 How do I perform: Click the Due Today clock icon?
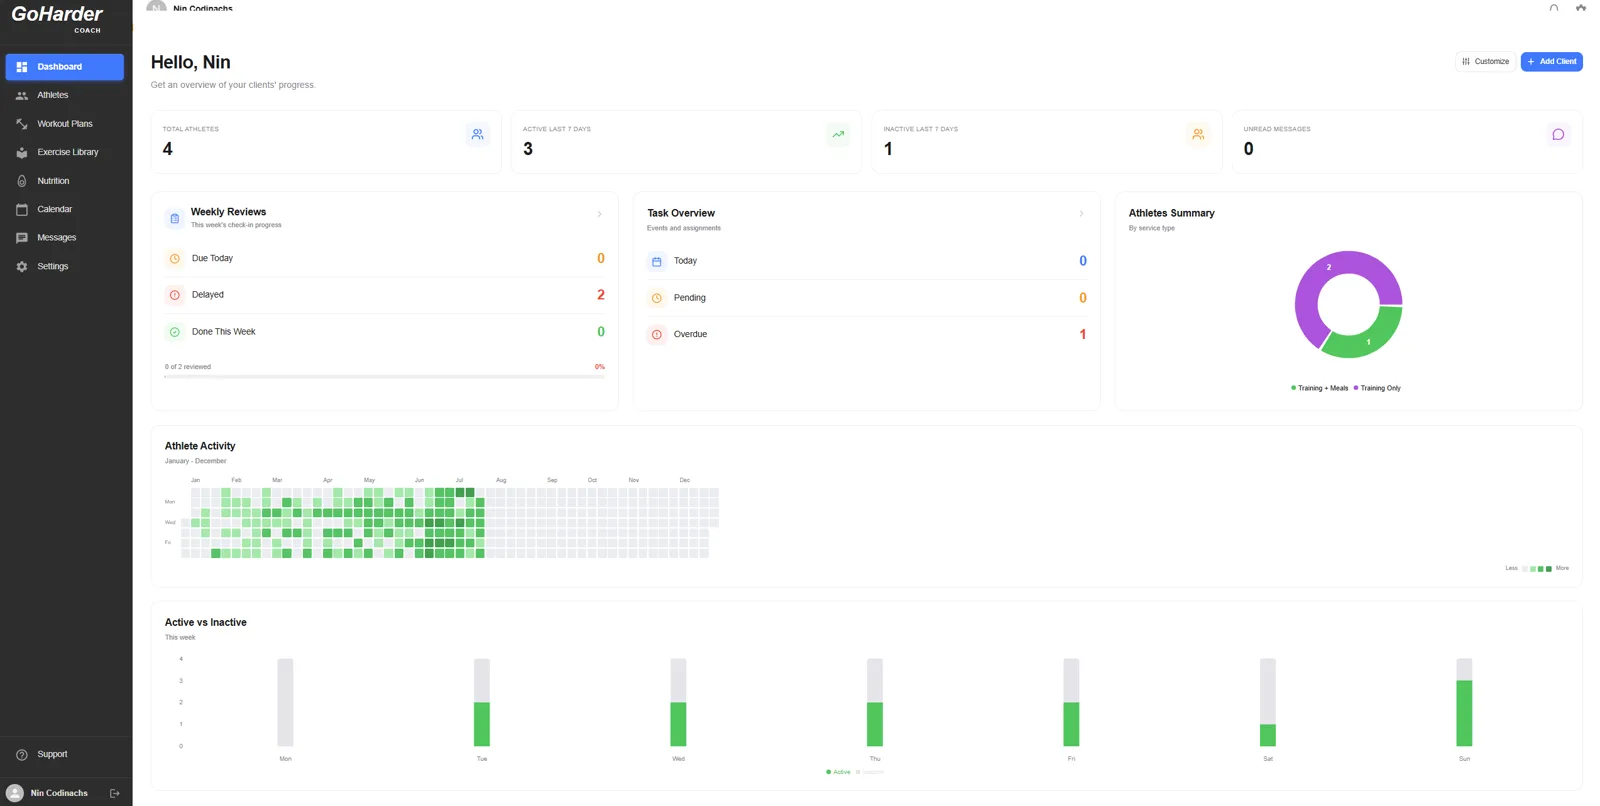coord(175,259)
